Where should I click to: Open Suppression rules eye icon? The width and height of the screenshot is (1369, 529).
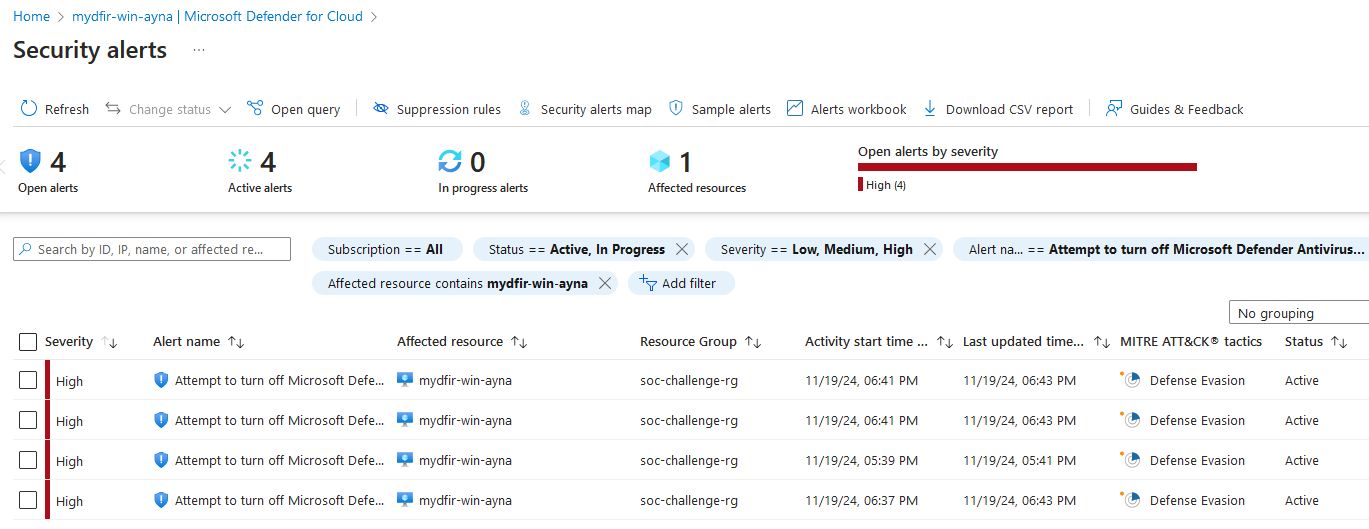point(380,109)
